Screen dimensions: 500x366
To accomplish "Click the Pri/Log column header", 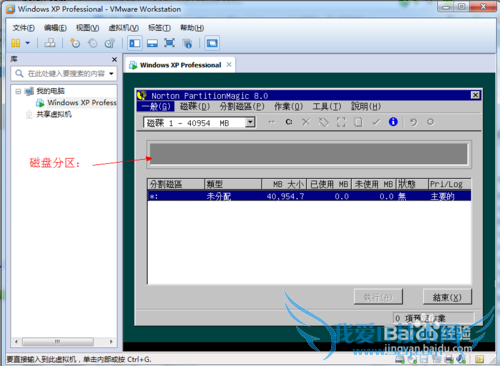I will [449, 184].
